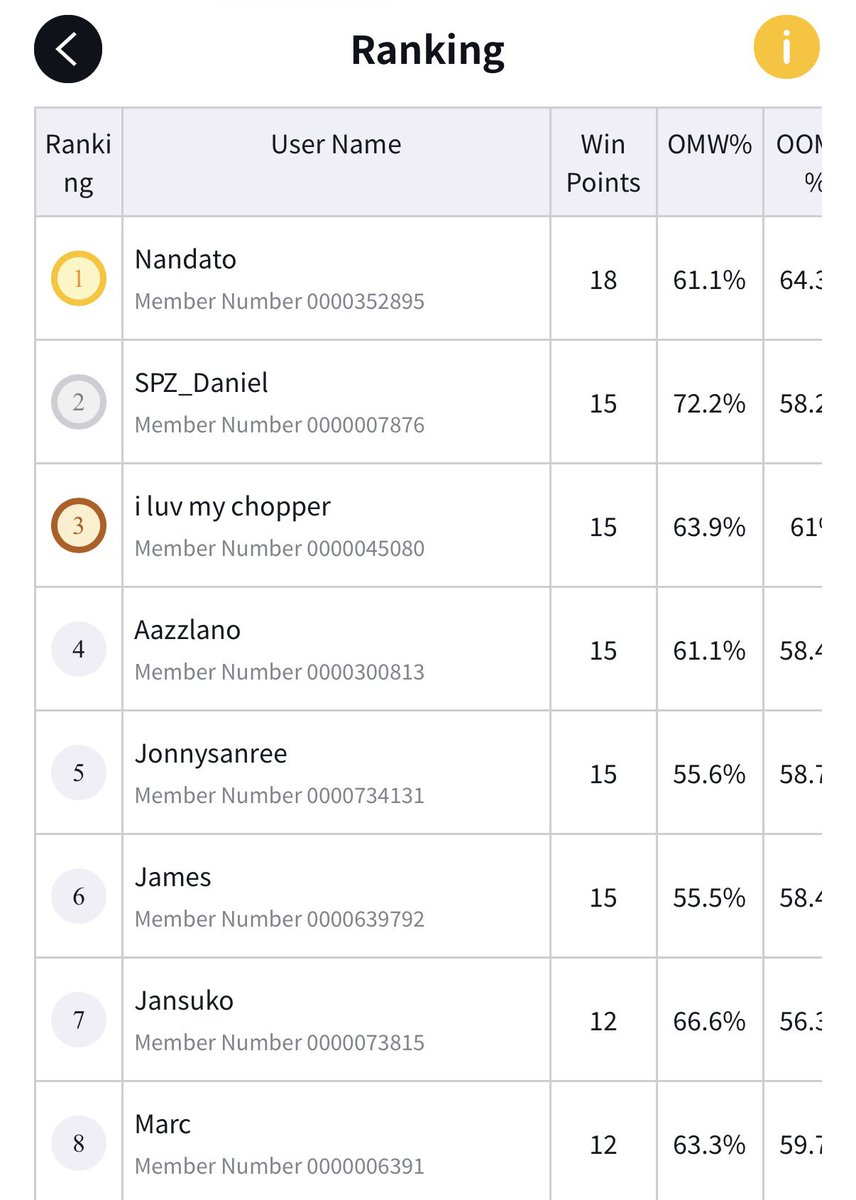Viewport: 856px width, 1200px height.
Task: Select the i luv my chopper row
Action: pos(428,525)
